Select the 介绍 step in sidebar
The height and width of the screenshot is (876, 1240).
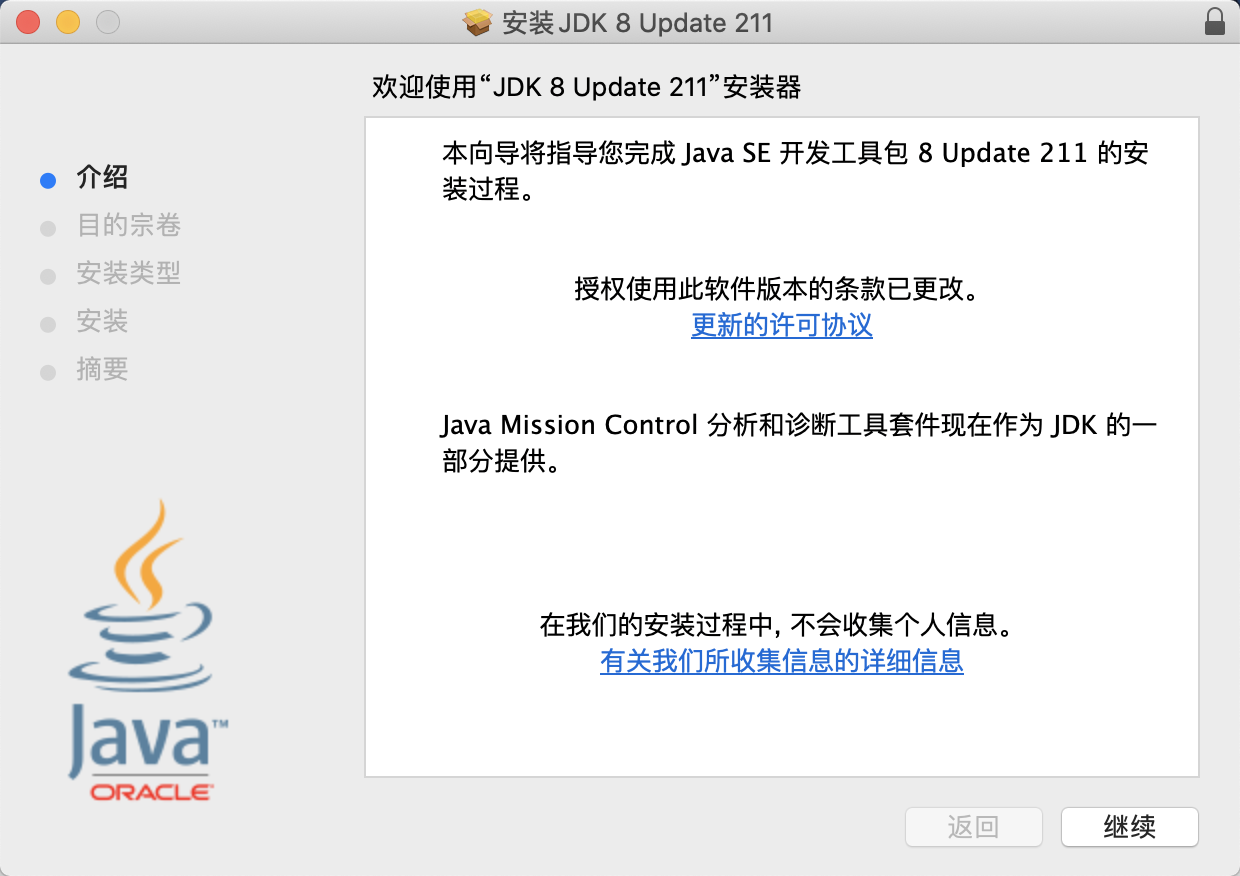[x=102, y=178]
